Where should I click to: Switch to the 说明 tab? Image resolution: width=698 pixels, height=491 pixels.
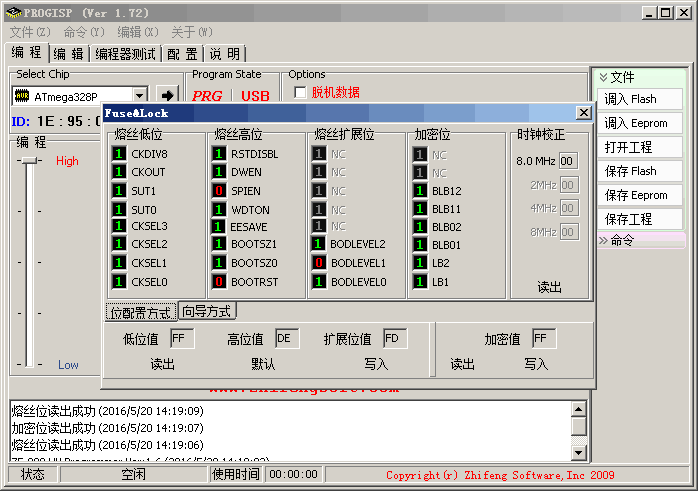(x=224, y=54)
